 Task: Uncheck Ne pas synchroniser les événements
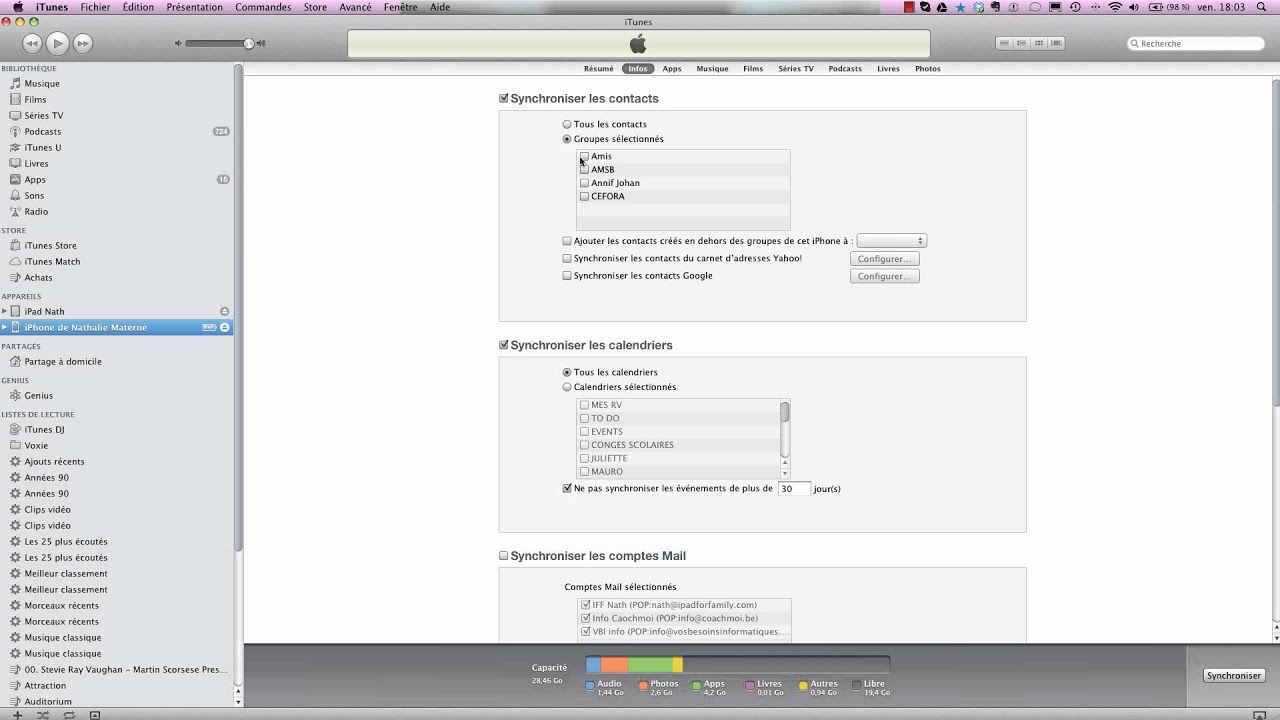click(x=567, y=489)
